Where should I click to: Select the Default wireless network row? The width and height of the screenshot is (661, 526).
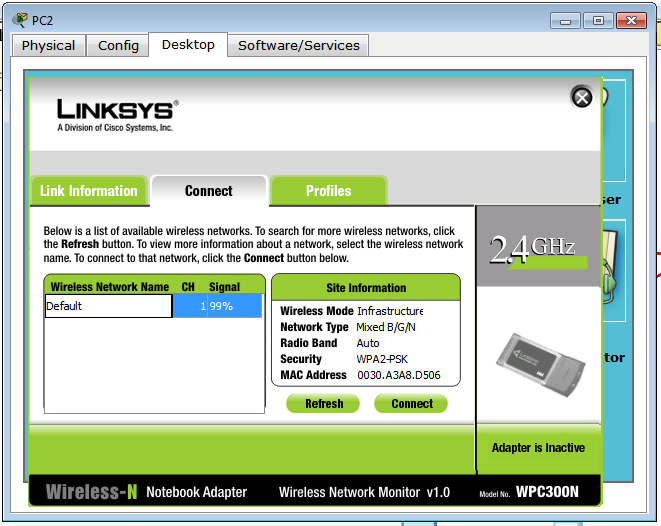[153, 306]
